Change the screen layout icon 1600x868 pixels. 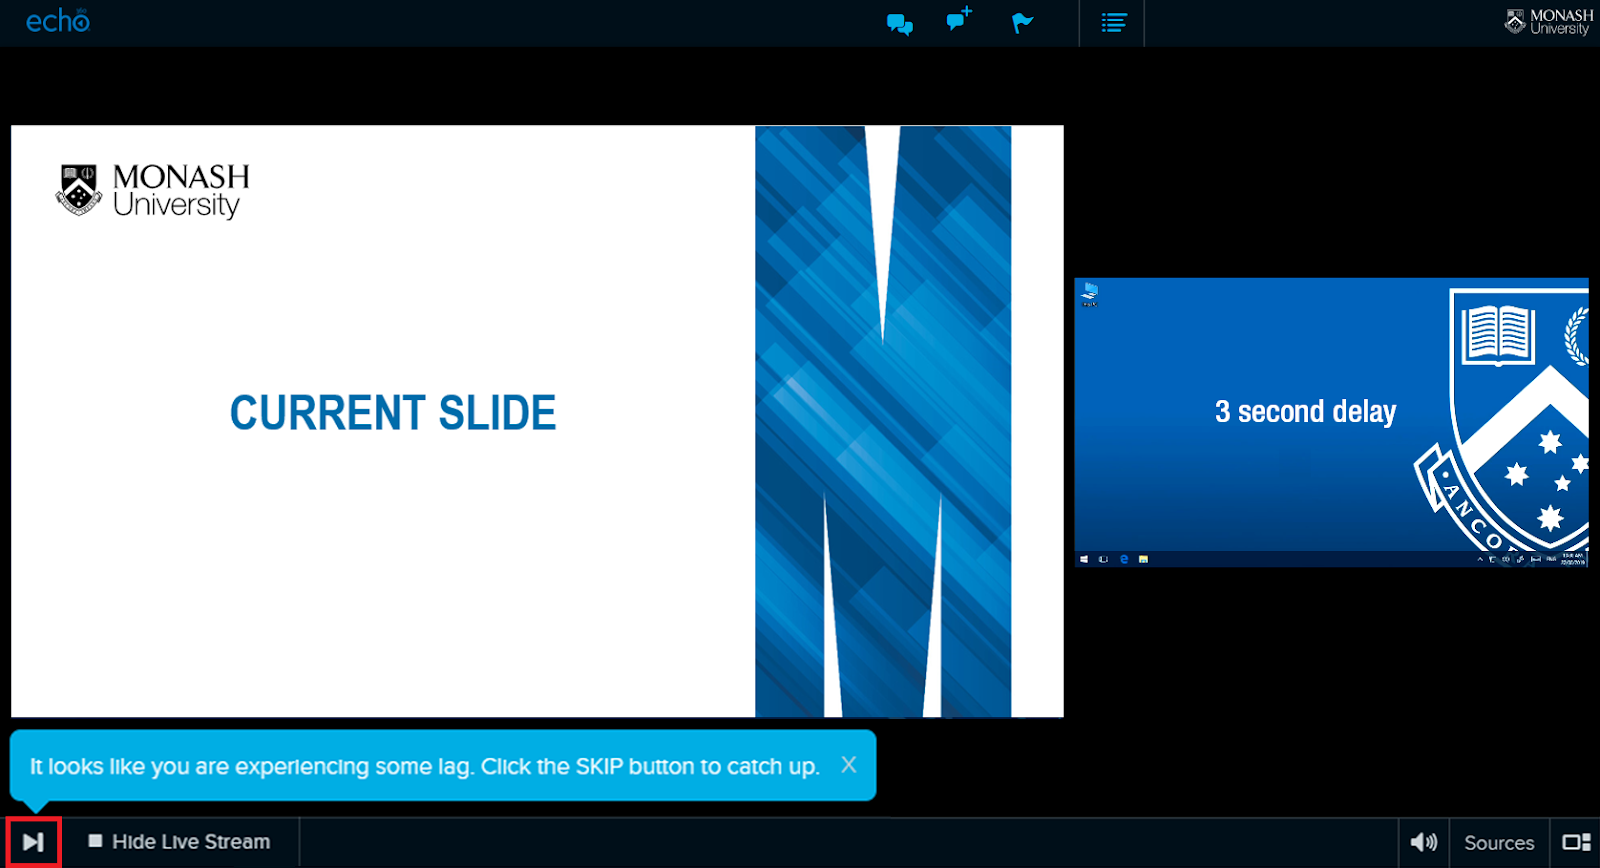pos(1576,842)
